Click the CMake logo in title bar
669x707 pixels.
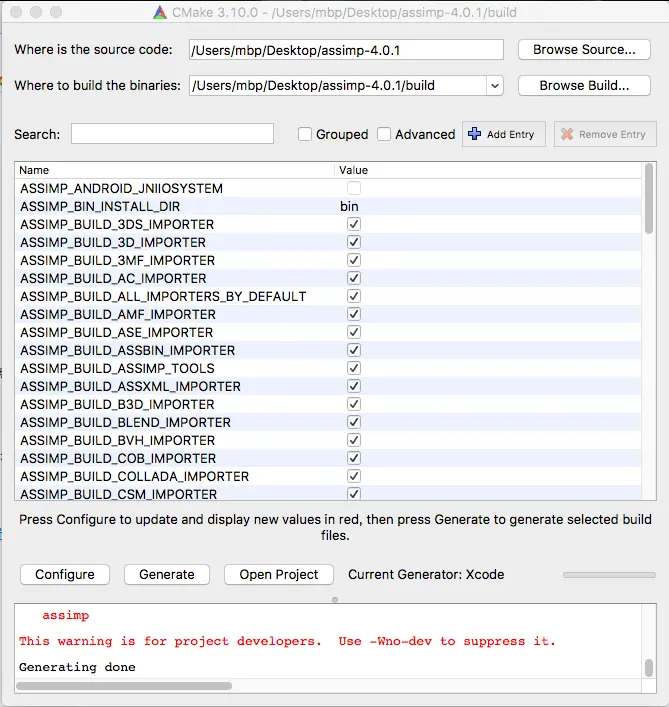(x=160, y=13)
